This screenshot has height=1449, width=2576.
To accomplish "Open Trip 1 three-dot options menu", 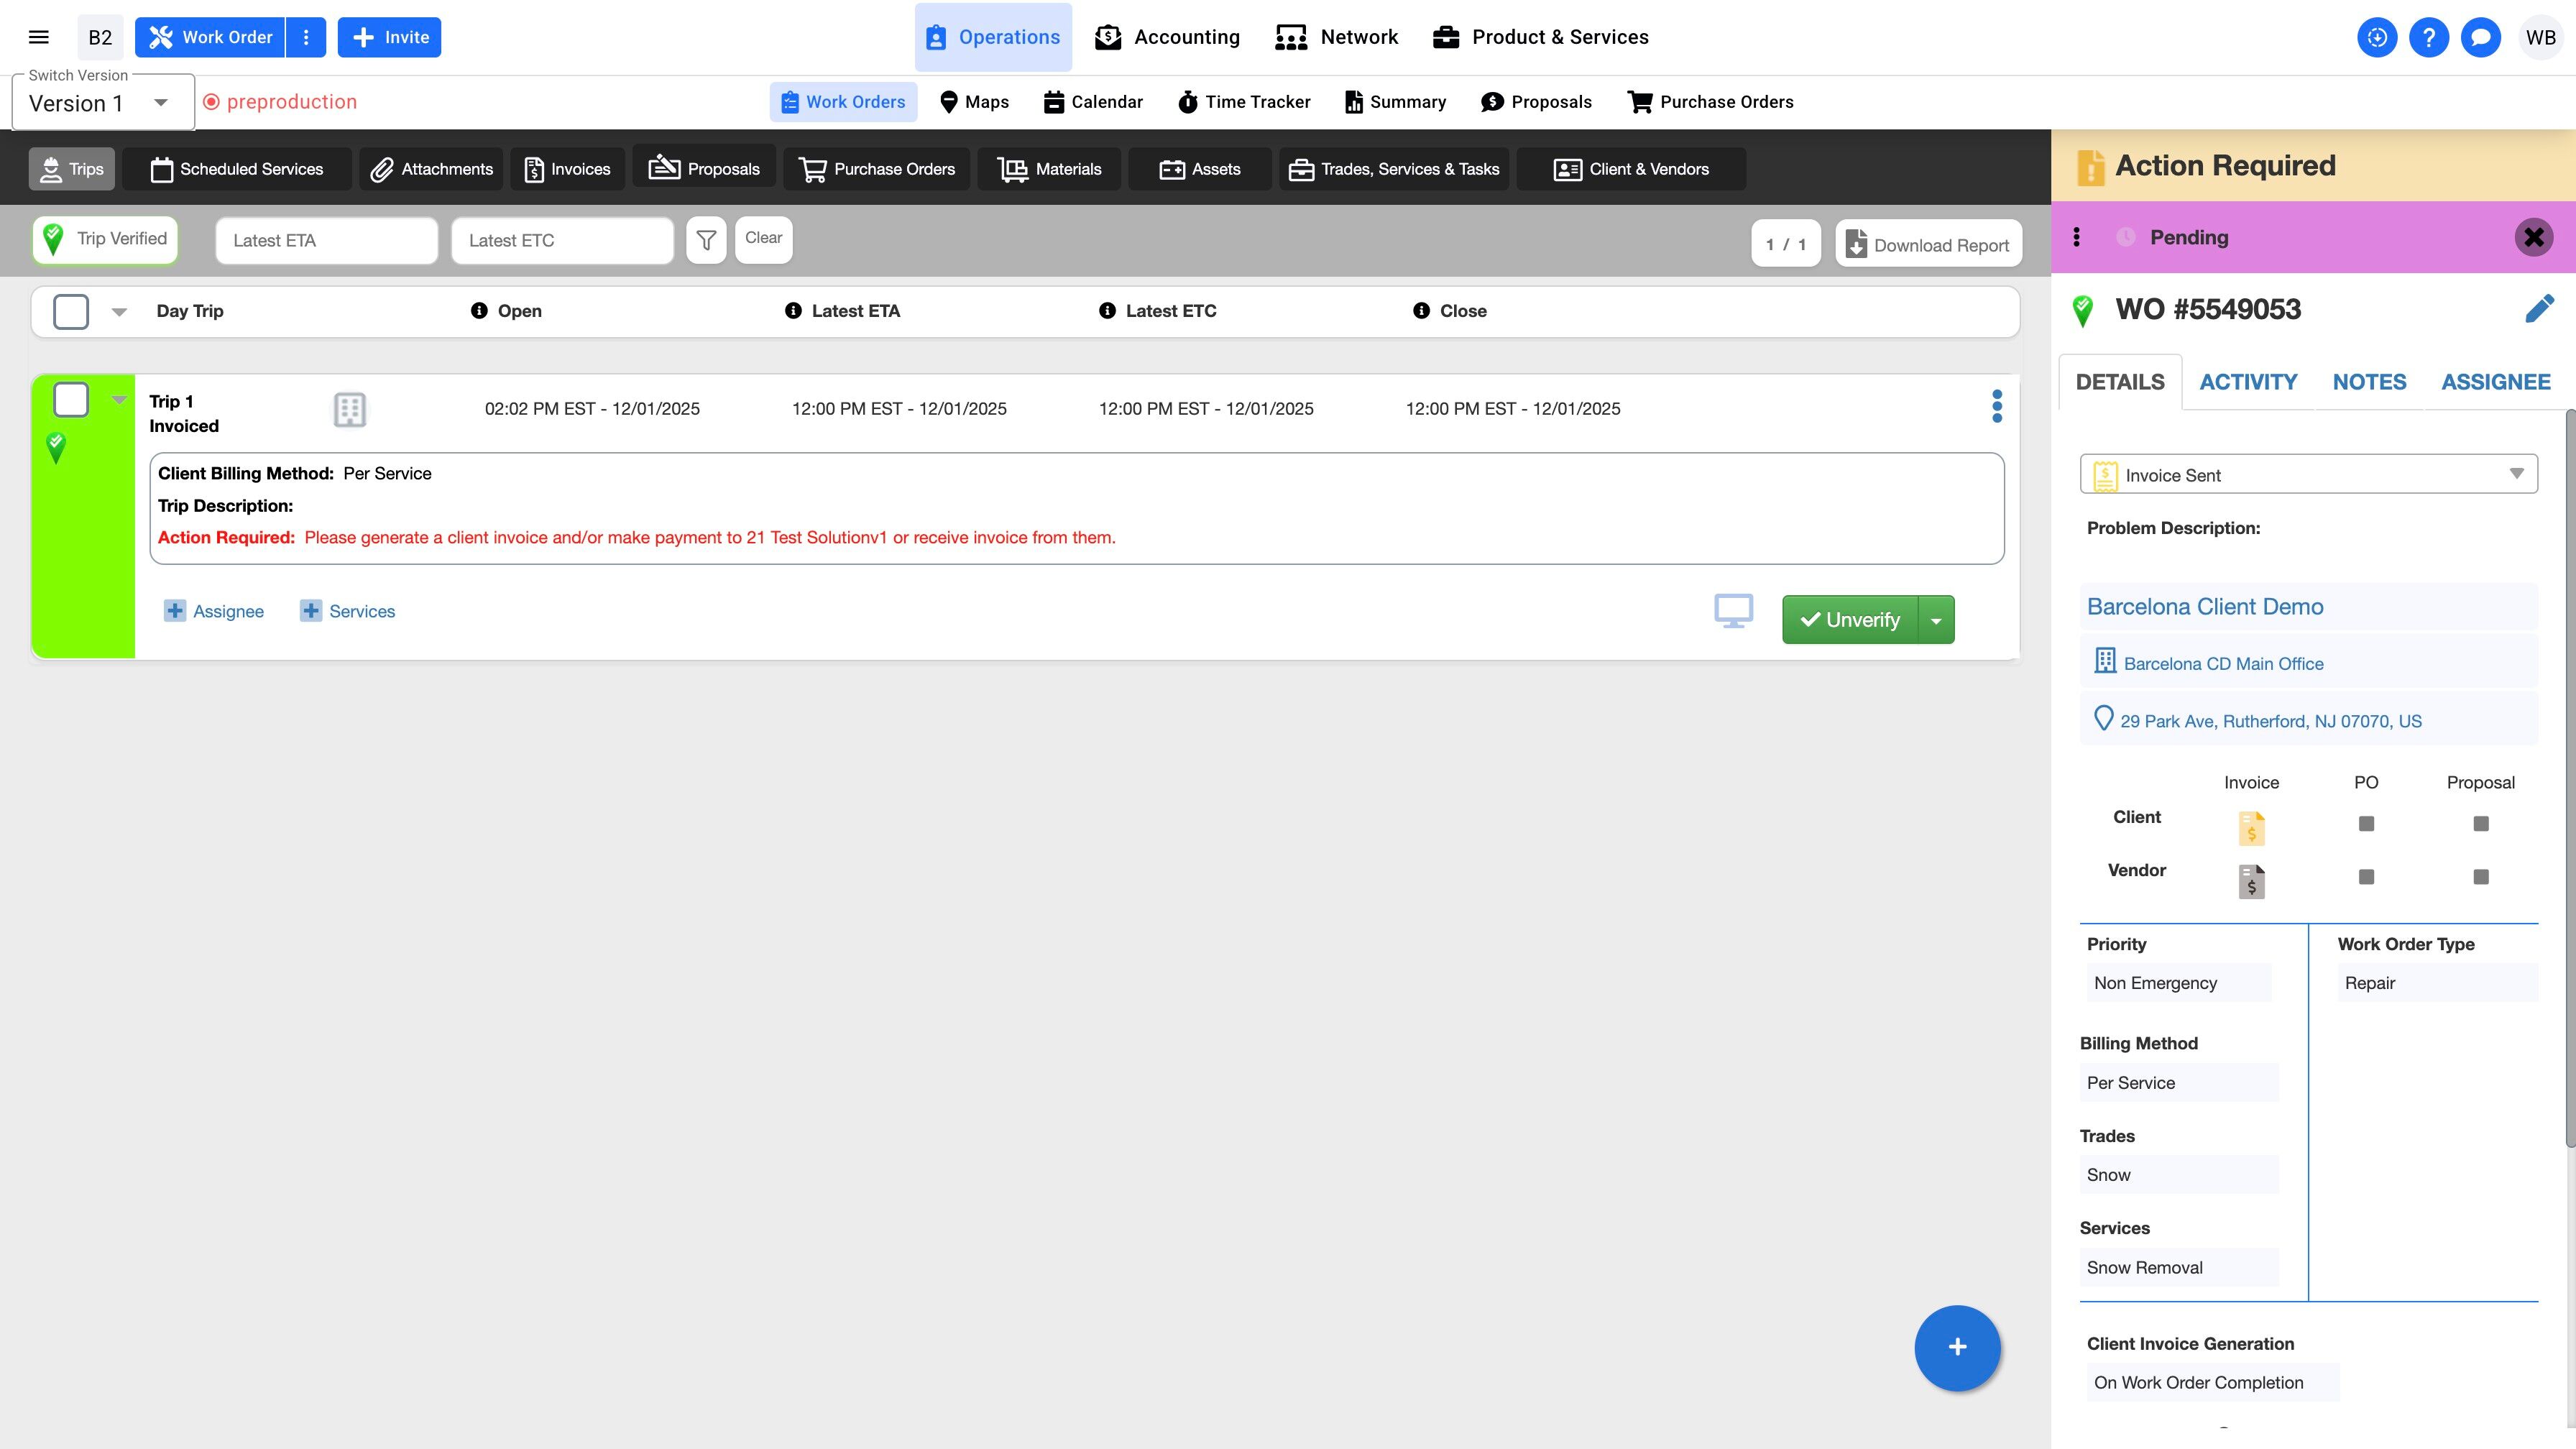I will [x=1996, y=406].
